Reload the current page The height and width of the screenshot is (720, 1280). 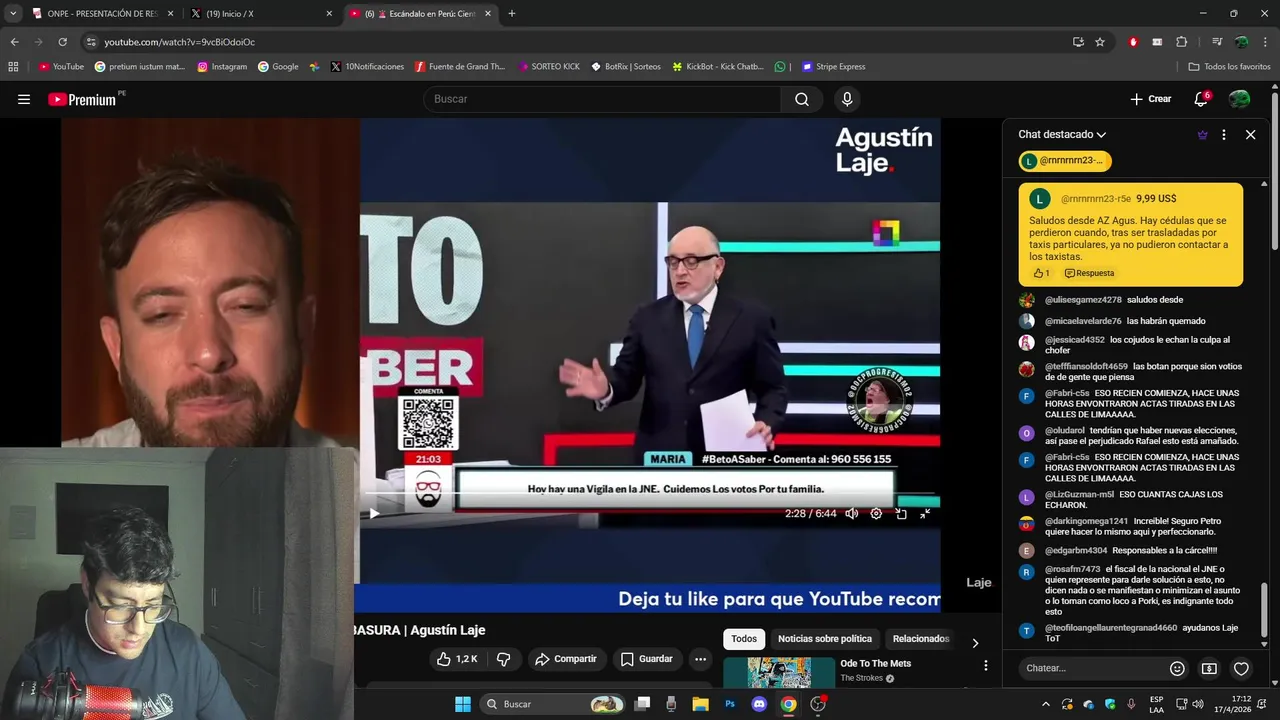(x=62, y=42)
